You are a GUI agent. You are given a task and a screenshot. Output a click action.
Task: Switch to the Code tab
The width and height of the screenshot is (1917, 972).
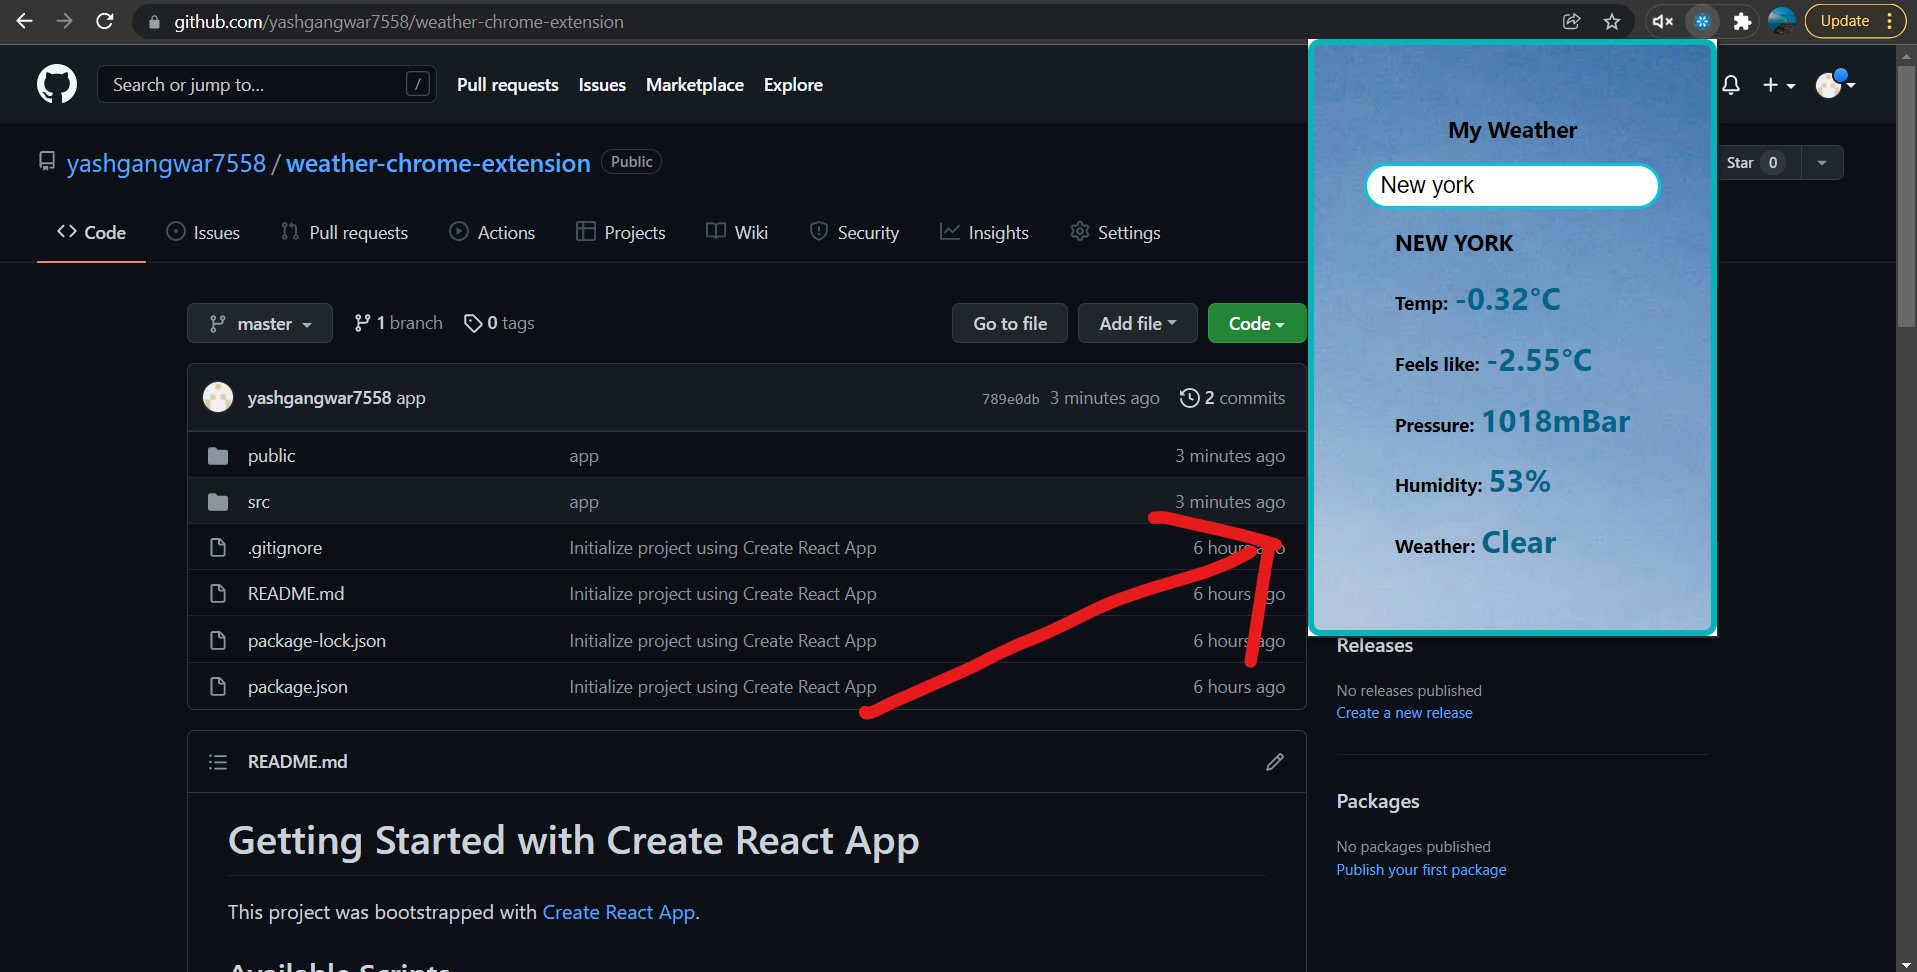(x=91, y=232)
